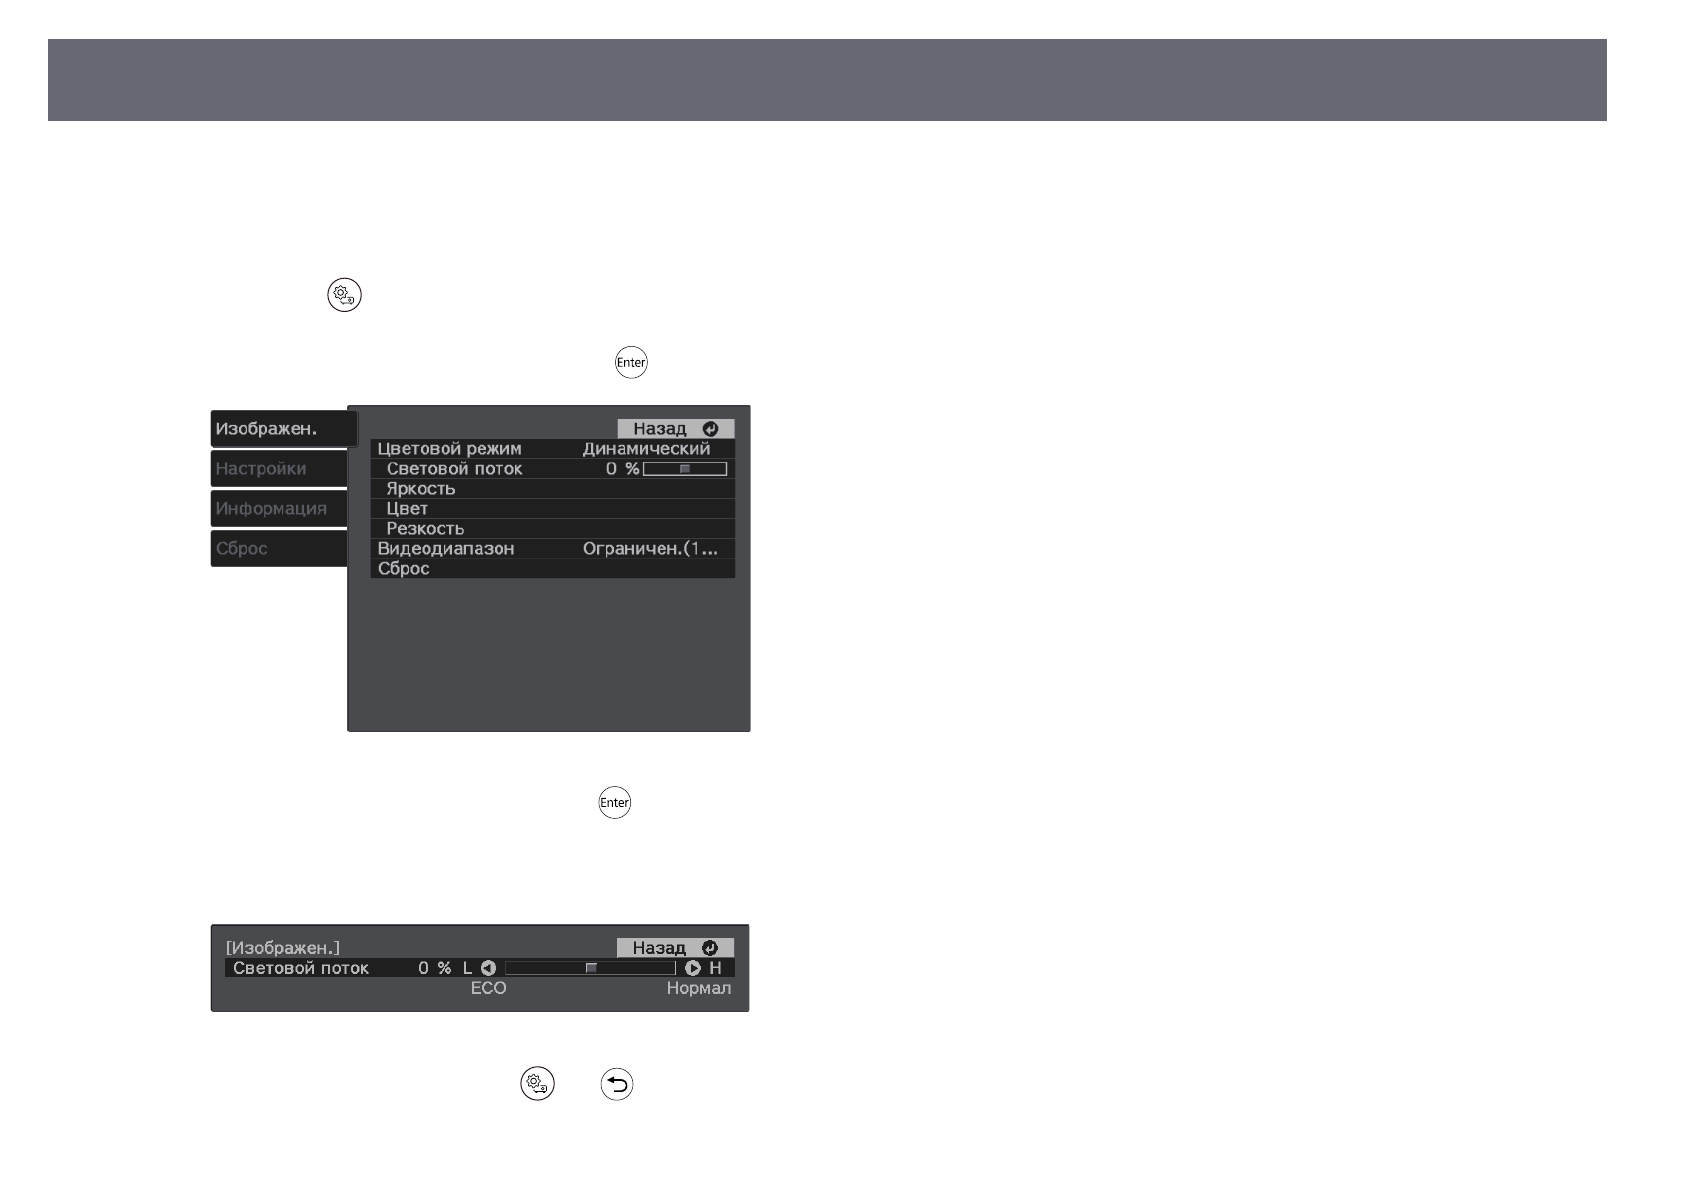
Task: Choose the Цвет menu entry
Action: 407,508
